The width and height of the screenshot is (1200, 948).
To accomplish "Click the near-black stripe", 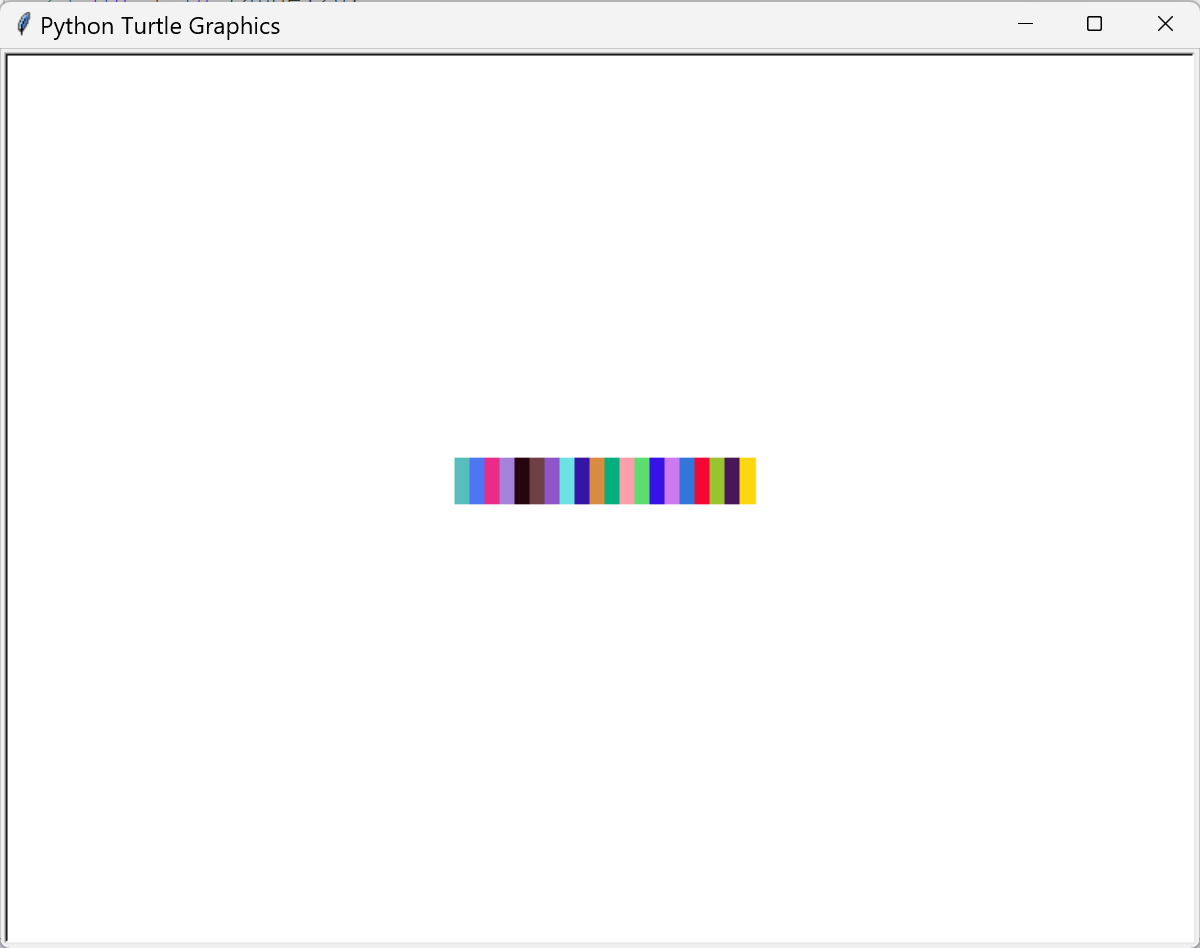I will pyautogui.click(x=522, y=481).
